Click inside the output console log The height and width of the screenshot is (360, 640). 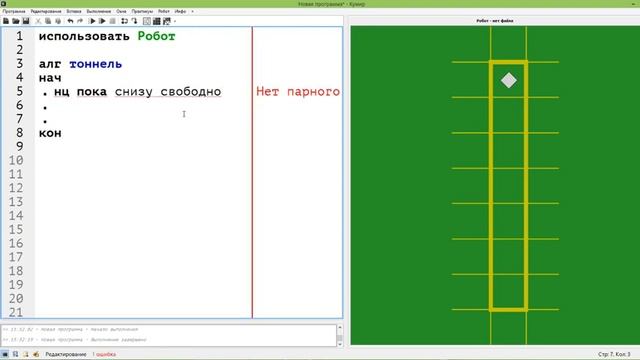[x=169, y=335]
